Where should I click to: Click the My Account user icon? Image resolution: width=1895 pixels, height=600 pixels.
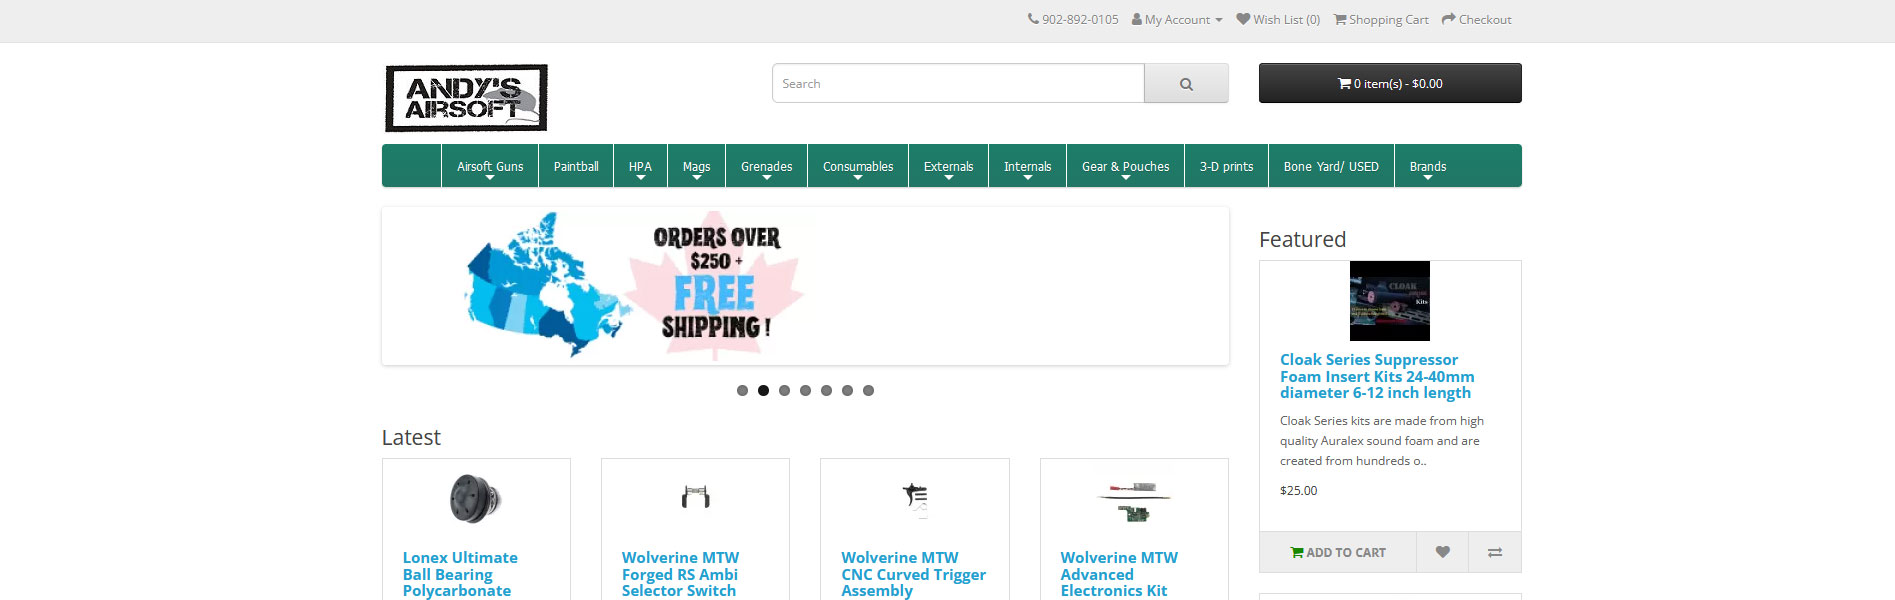click(x=1137, y=19)
